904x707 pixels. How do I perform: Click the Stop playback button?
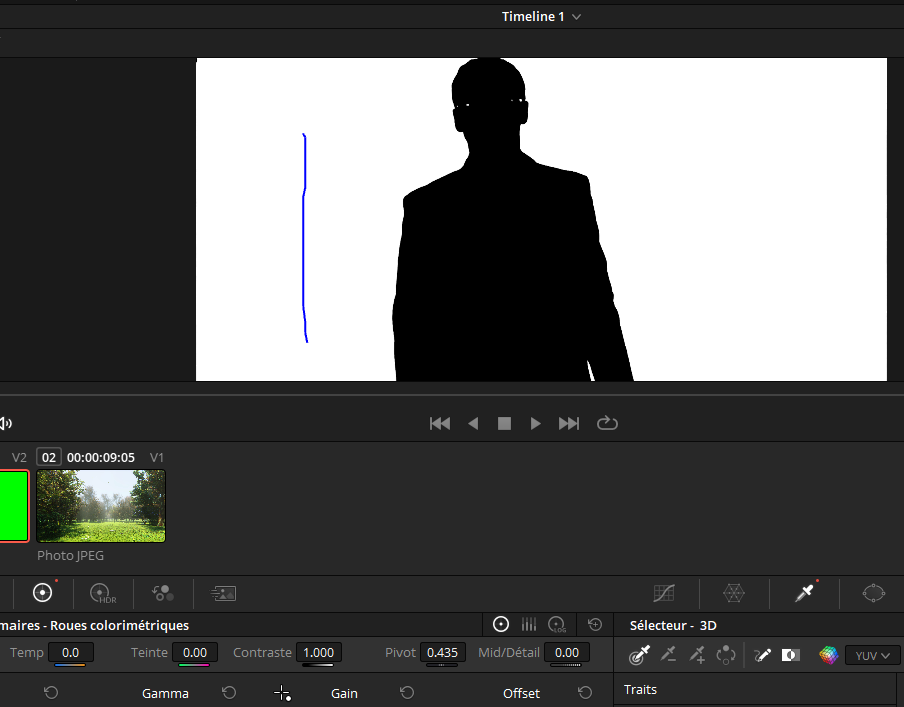pos(504,423)
